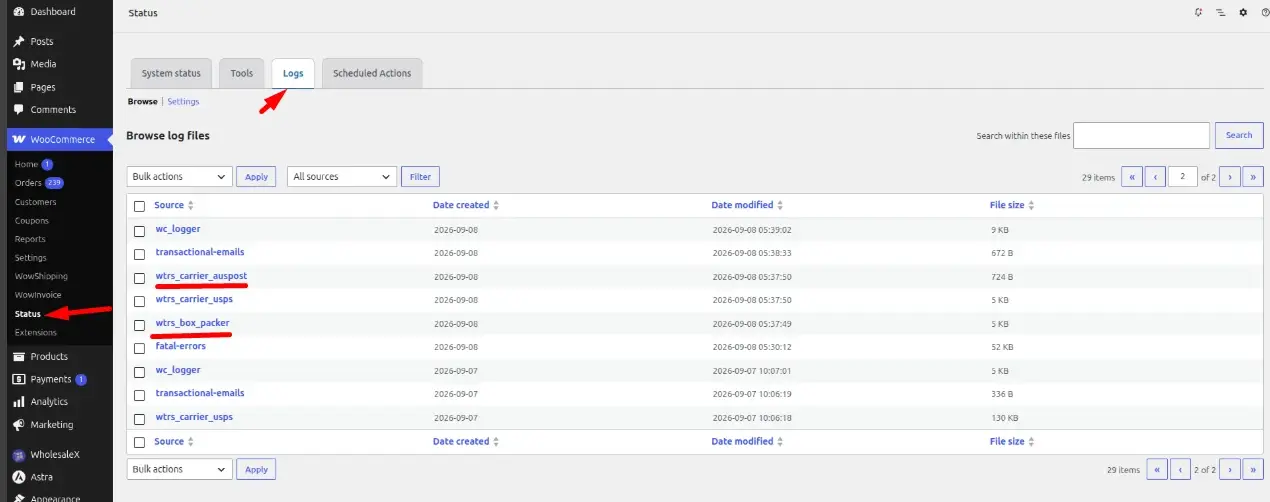Click the top current page number field
Image resolution: width=1270 pixels, height=502 pixels.
[1184, 177]
